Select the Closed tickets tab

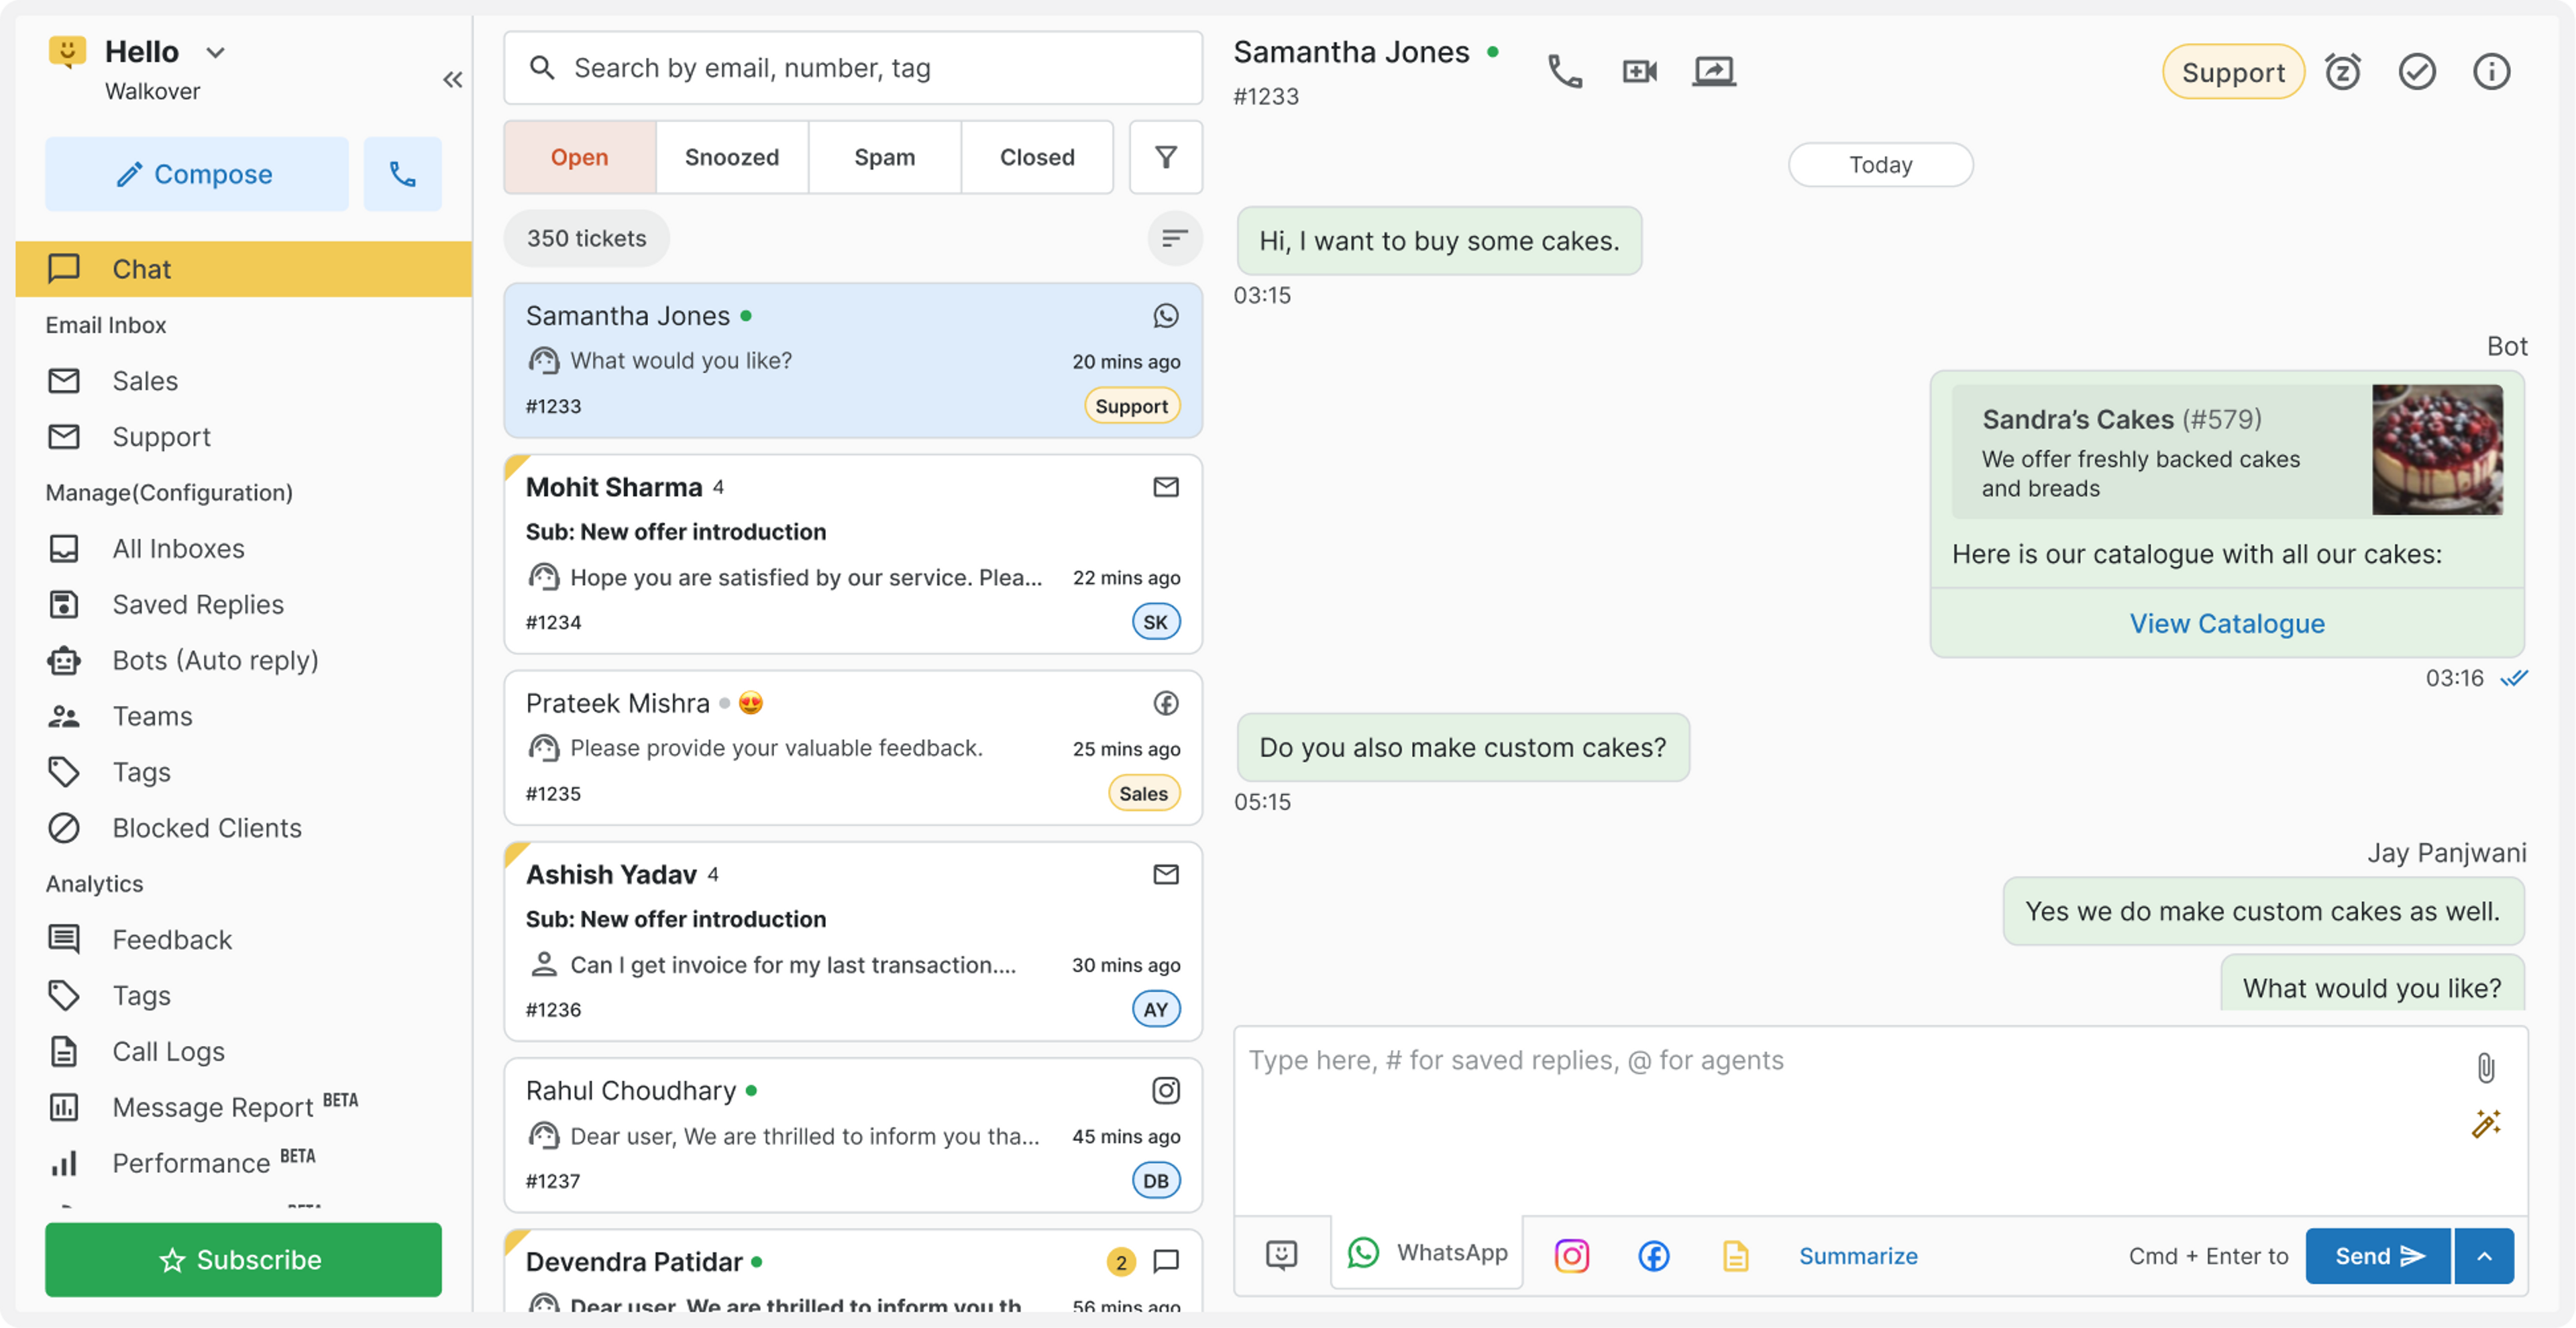click(1036, 156)
